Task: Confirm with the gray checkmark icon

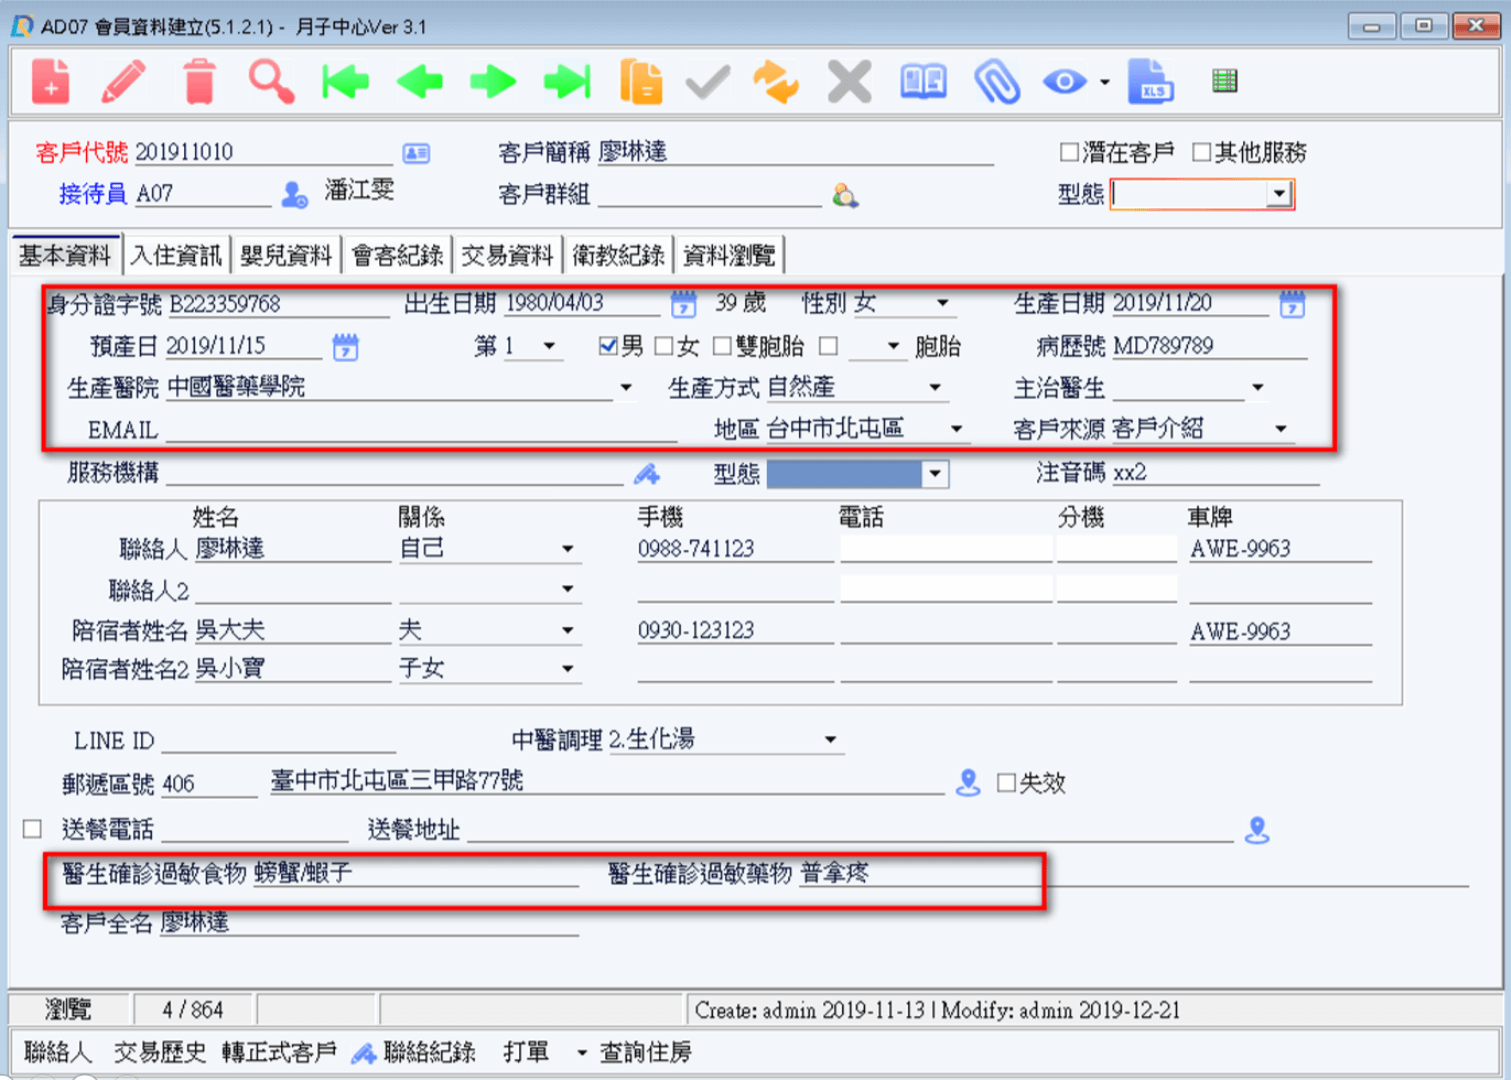Action: [708, 82]
